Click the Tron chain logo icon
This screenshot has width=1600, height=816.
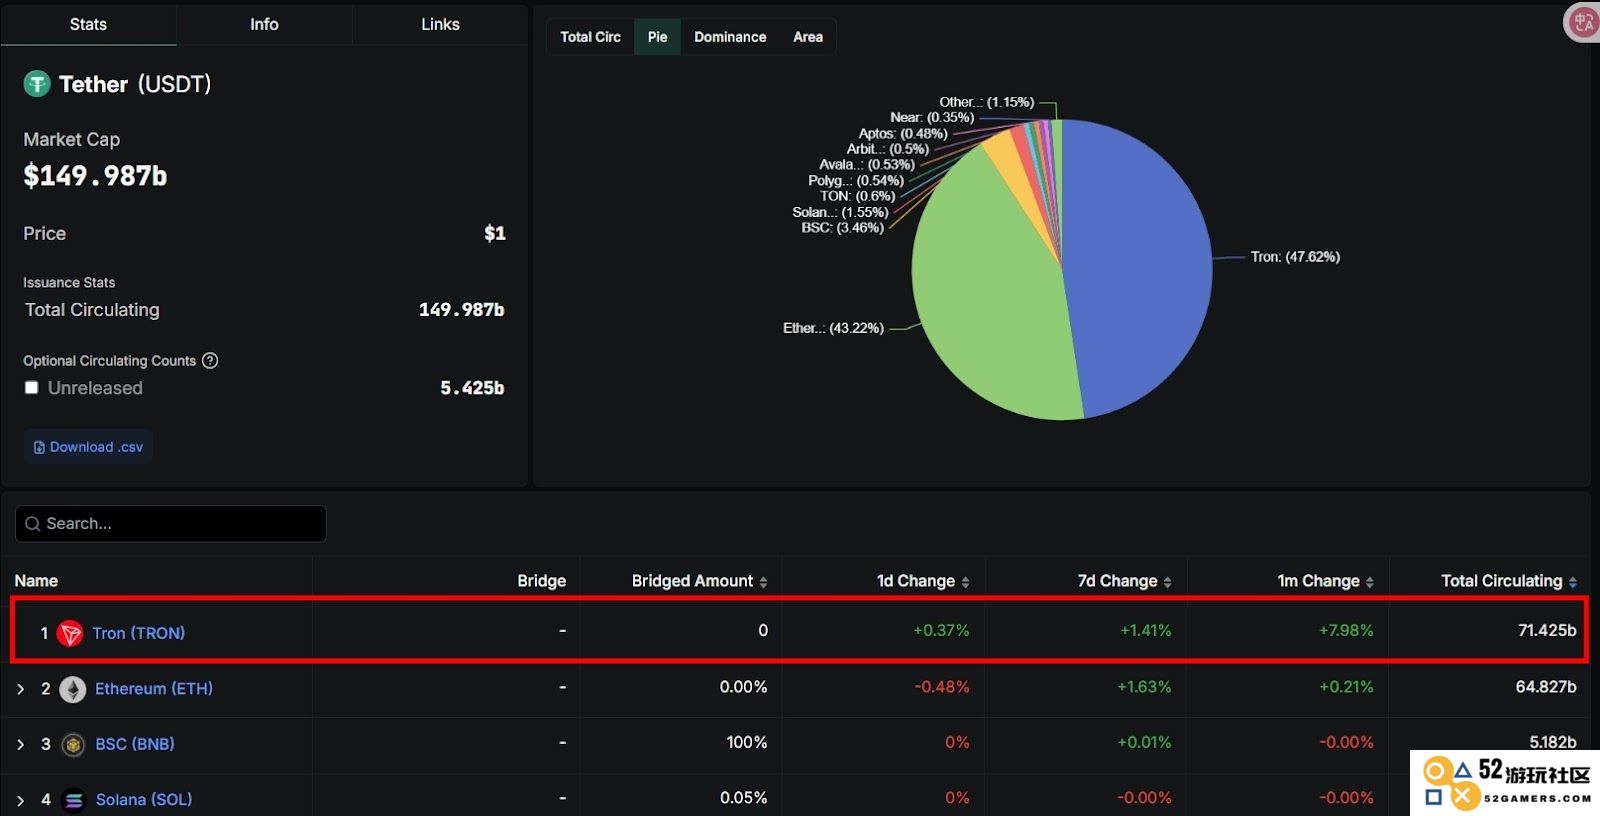point(70,633)
